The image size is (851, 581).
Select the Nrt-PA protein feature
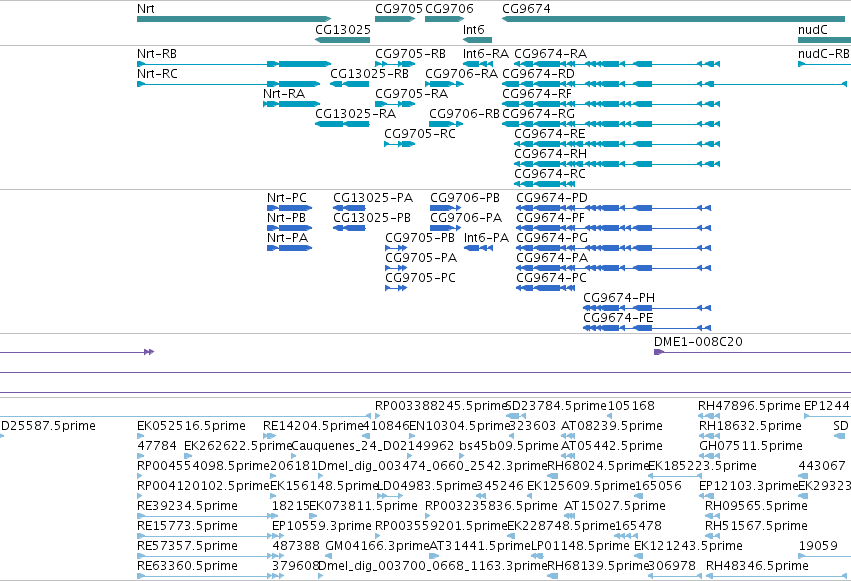[x=289, y=248]
